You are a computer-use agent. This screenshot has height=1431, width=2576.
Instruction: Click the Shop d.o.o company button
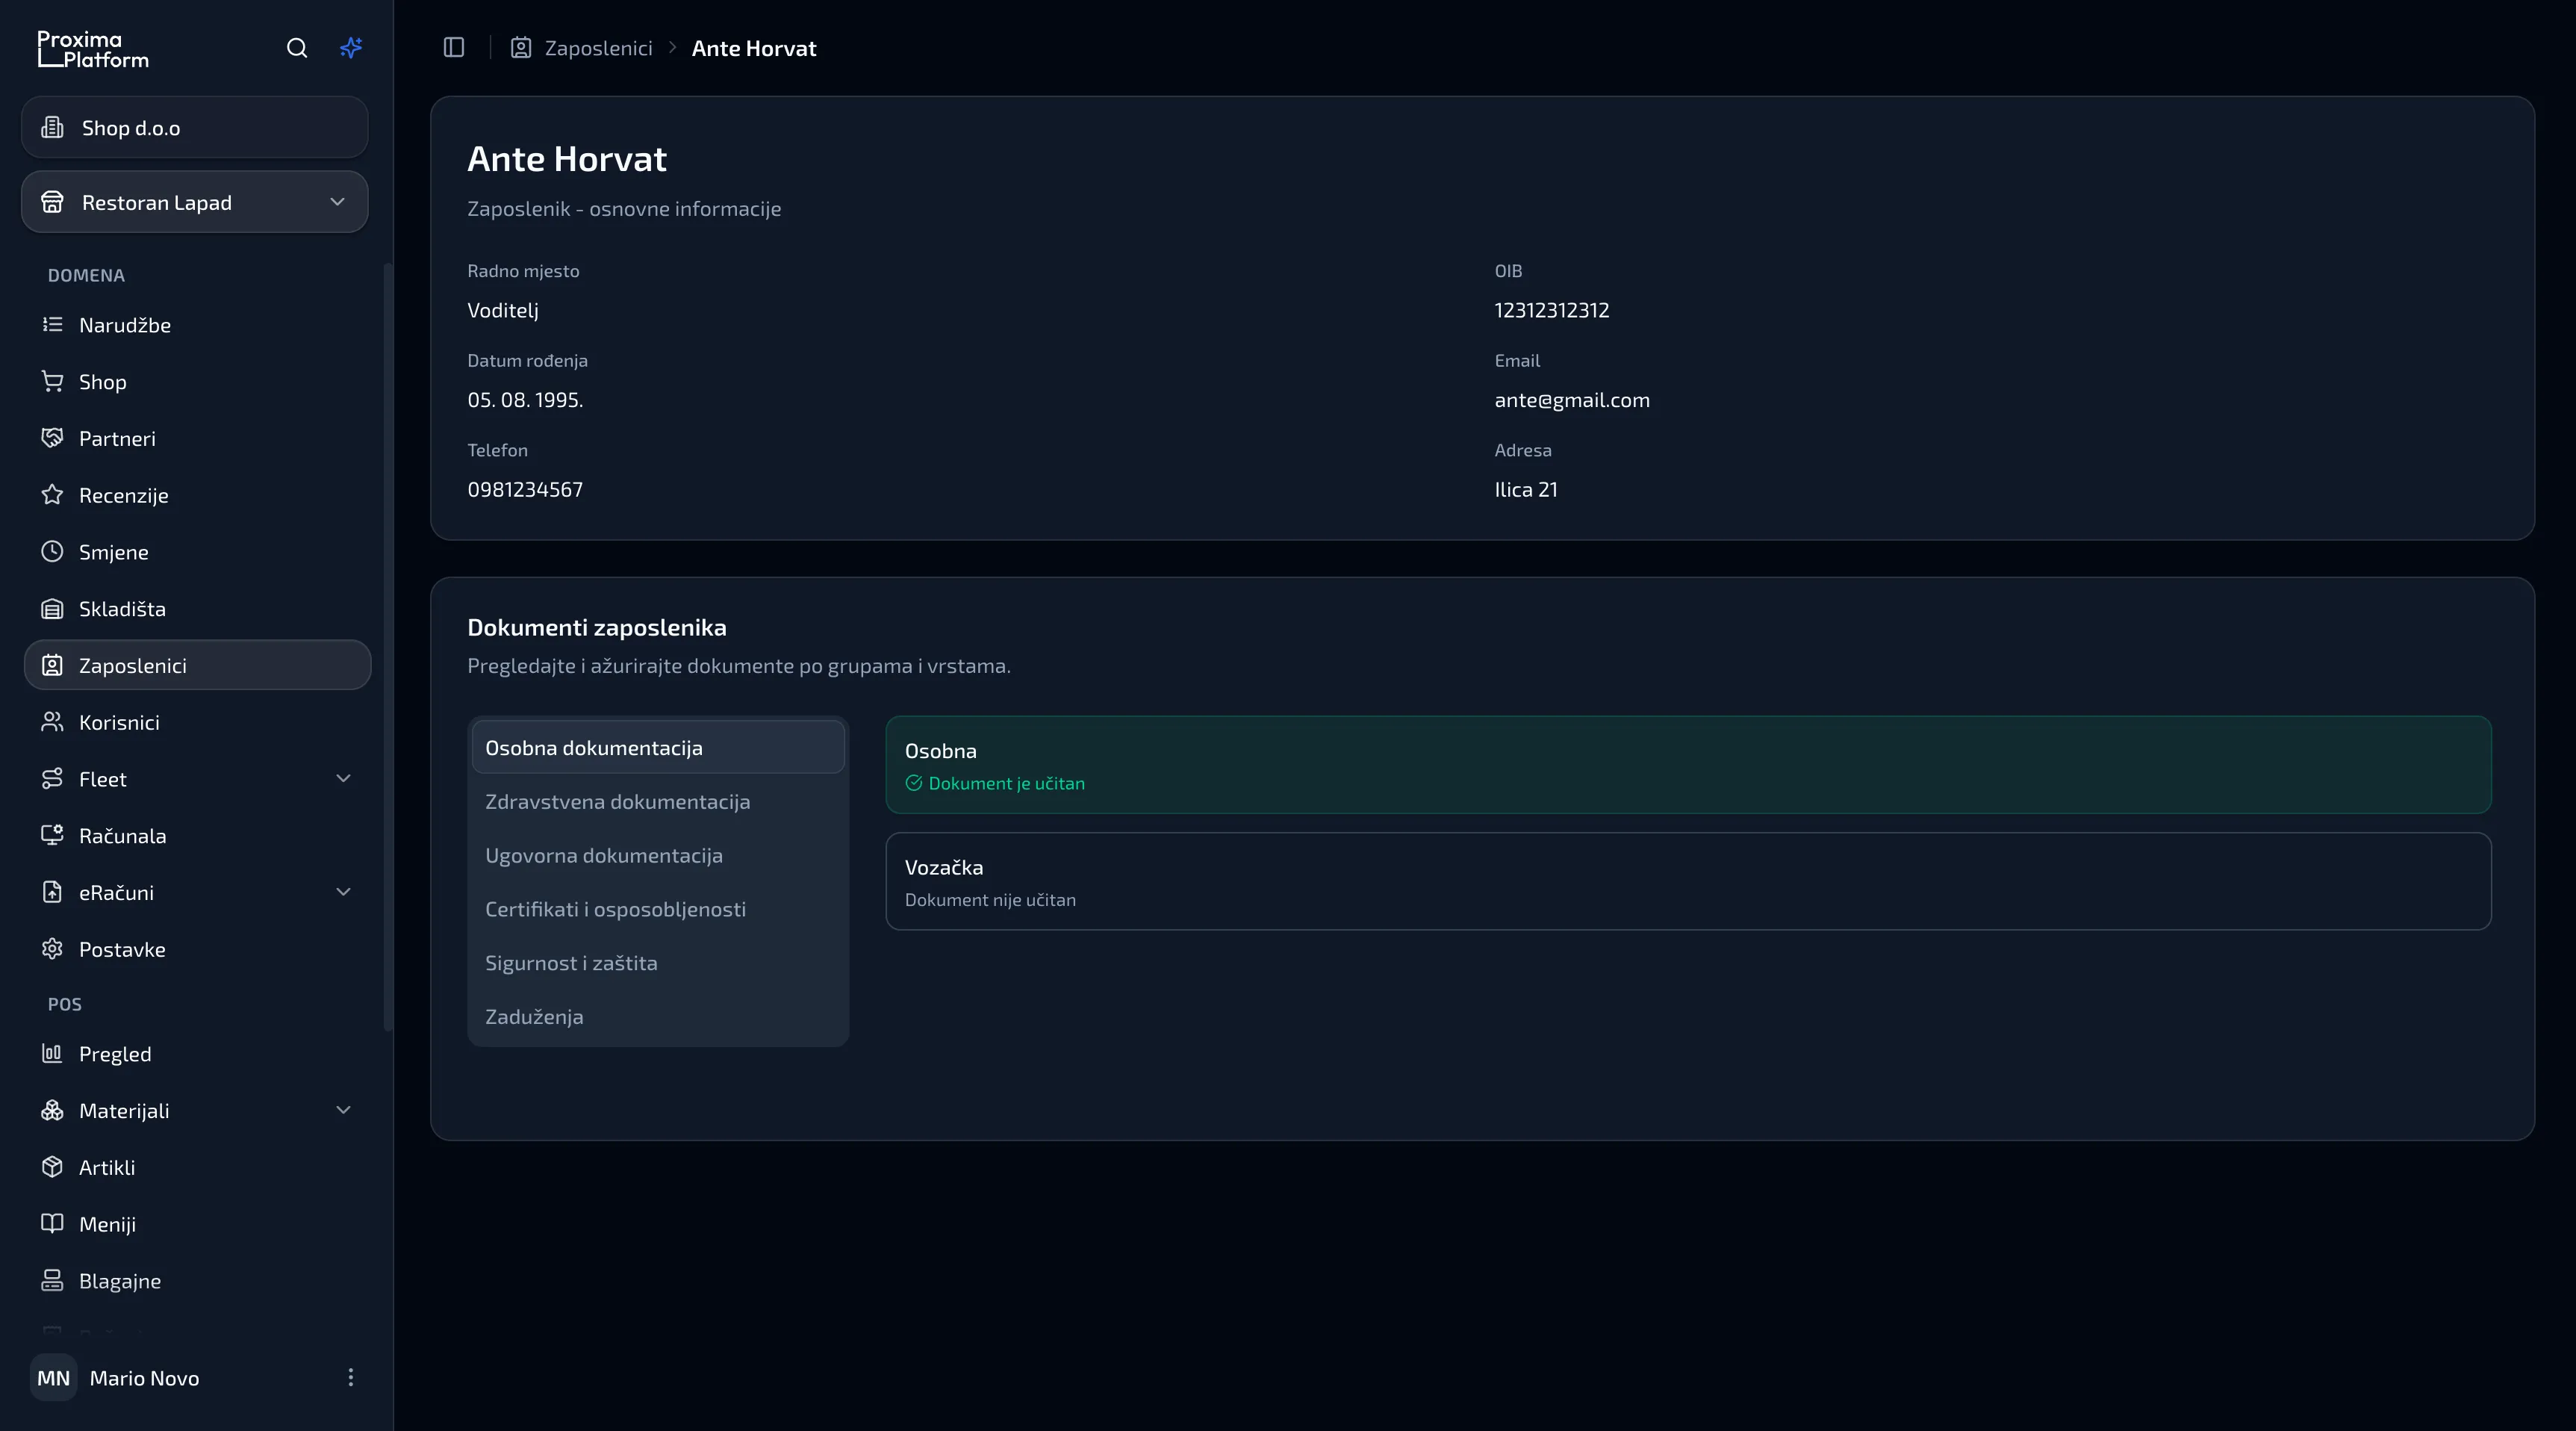pos(195,128)
